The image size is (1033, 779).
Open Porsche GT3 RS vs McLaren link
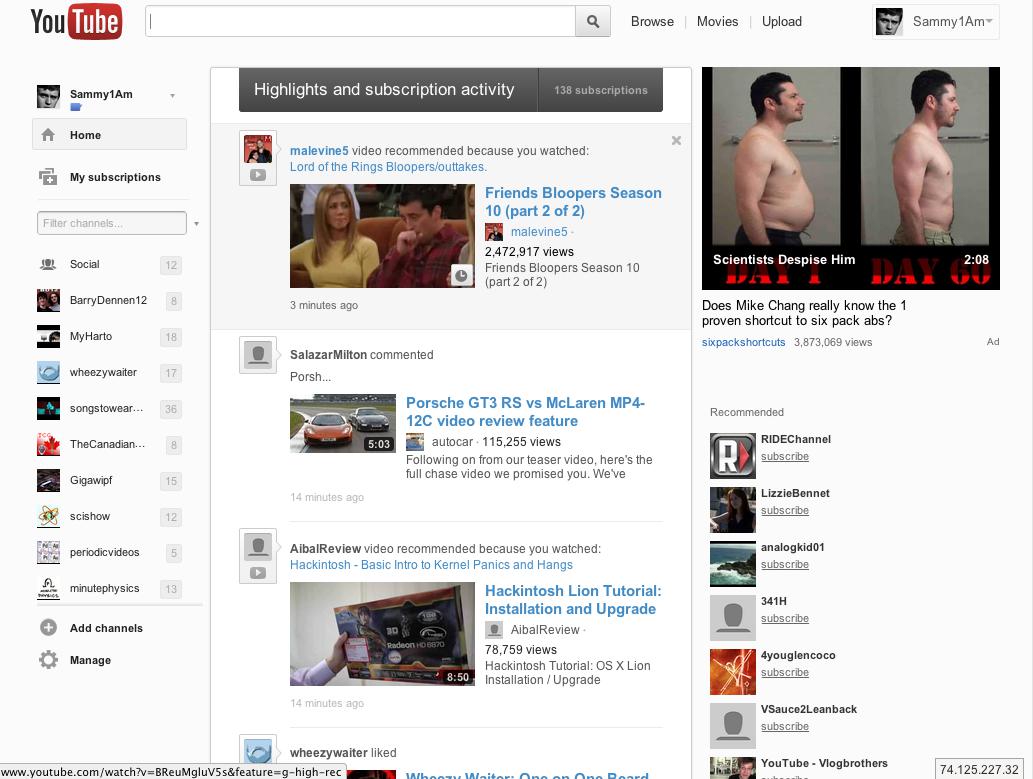click(525, 412)
